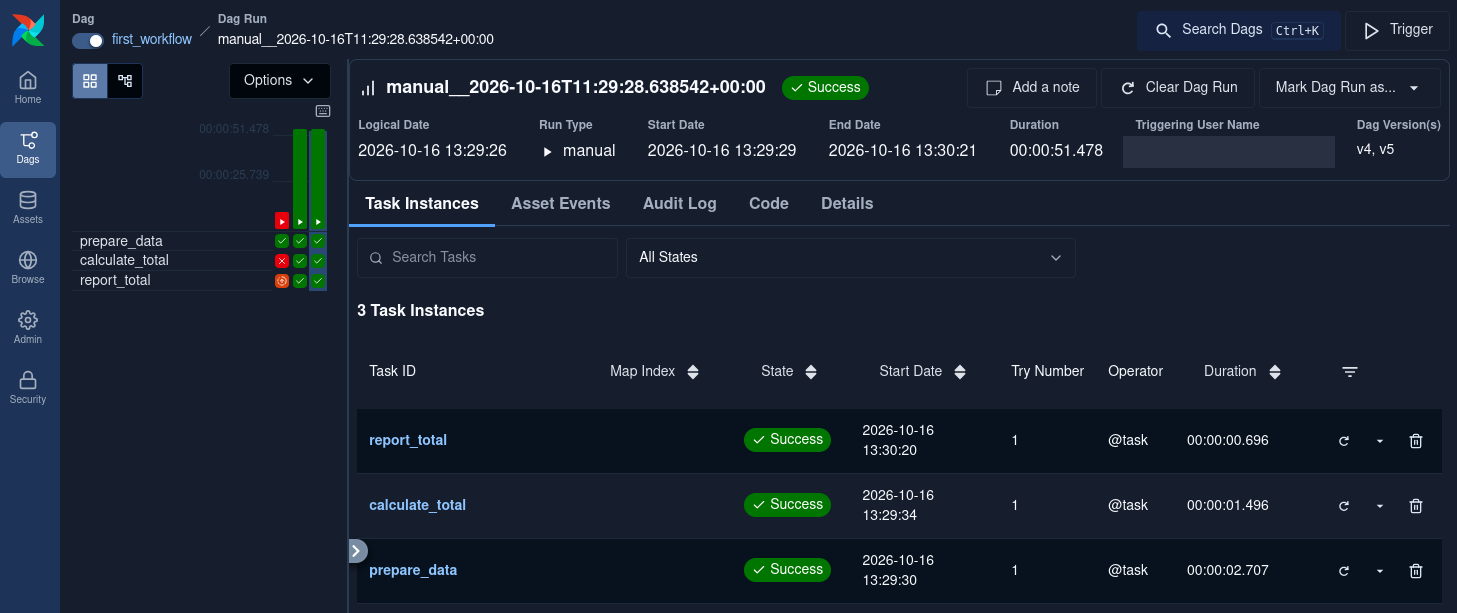Select calculate_total row in the grid tree
This screenshot has width=1457, height=613.
point(124,261)
